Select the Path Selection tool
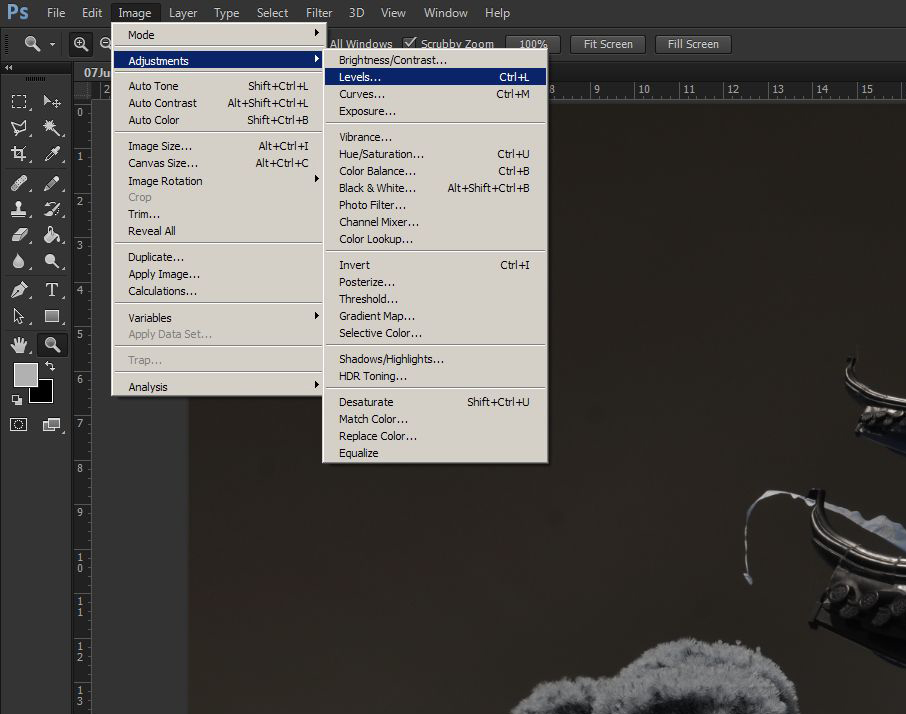 click(19, 316)
